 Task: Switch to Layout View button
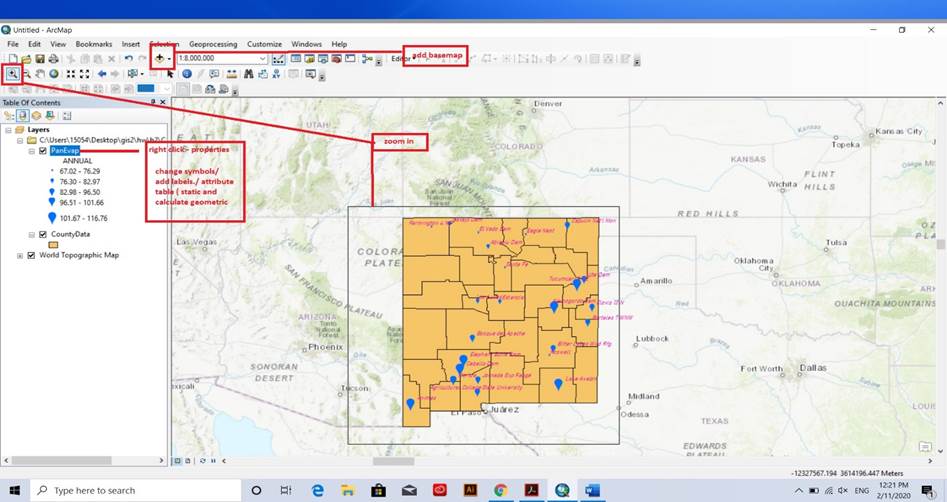coord(187,461)
